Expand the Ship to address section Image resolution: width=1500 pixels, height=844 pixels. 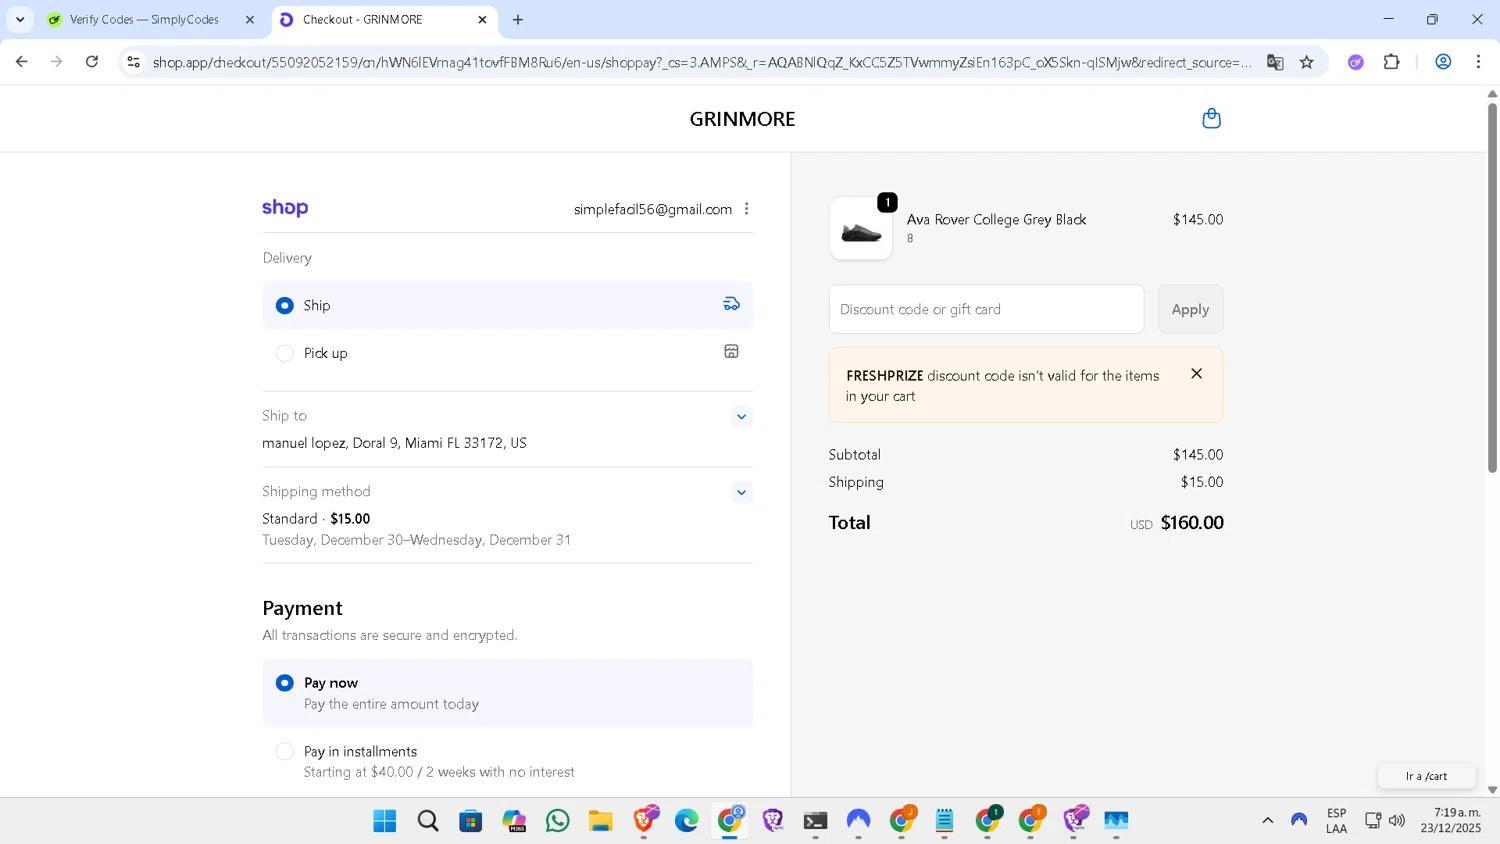coord(741,417)
